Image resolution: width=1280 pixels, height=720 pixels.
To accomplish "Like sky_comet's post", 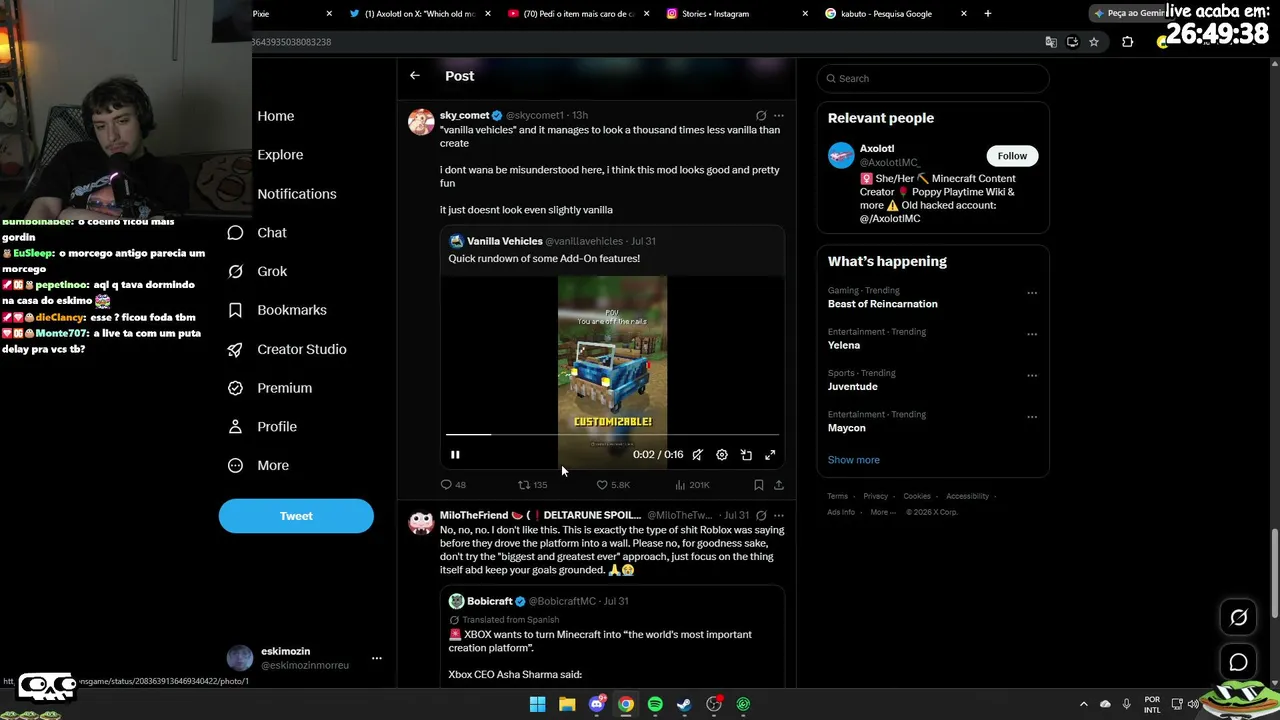I will tap(613, 485).
